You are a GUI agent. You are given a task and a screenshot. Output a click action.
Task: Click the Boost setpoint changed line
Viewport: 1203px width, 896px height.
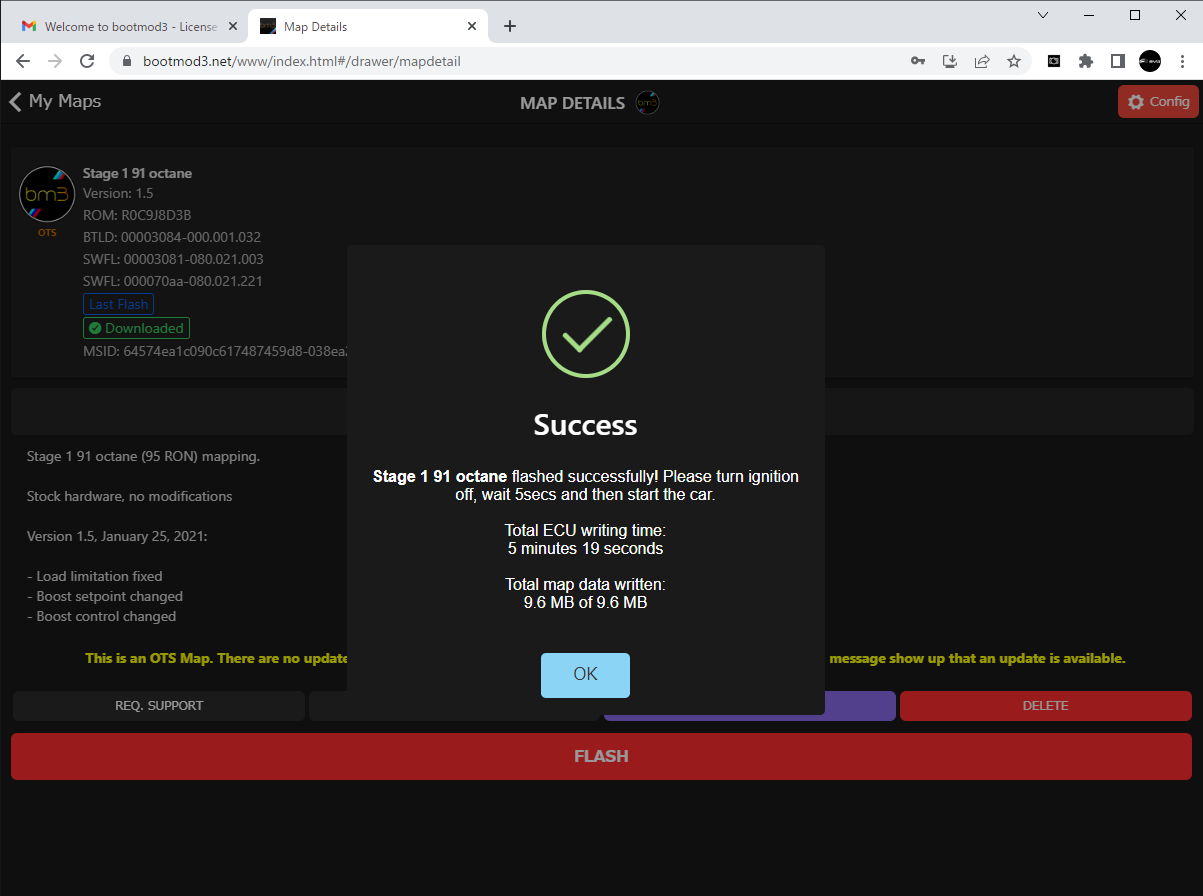105,596
